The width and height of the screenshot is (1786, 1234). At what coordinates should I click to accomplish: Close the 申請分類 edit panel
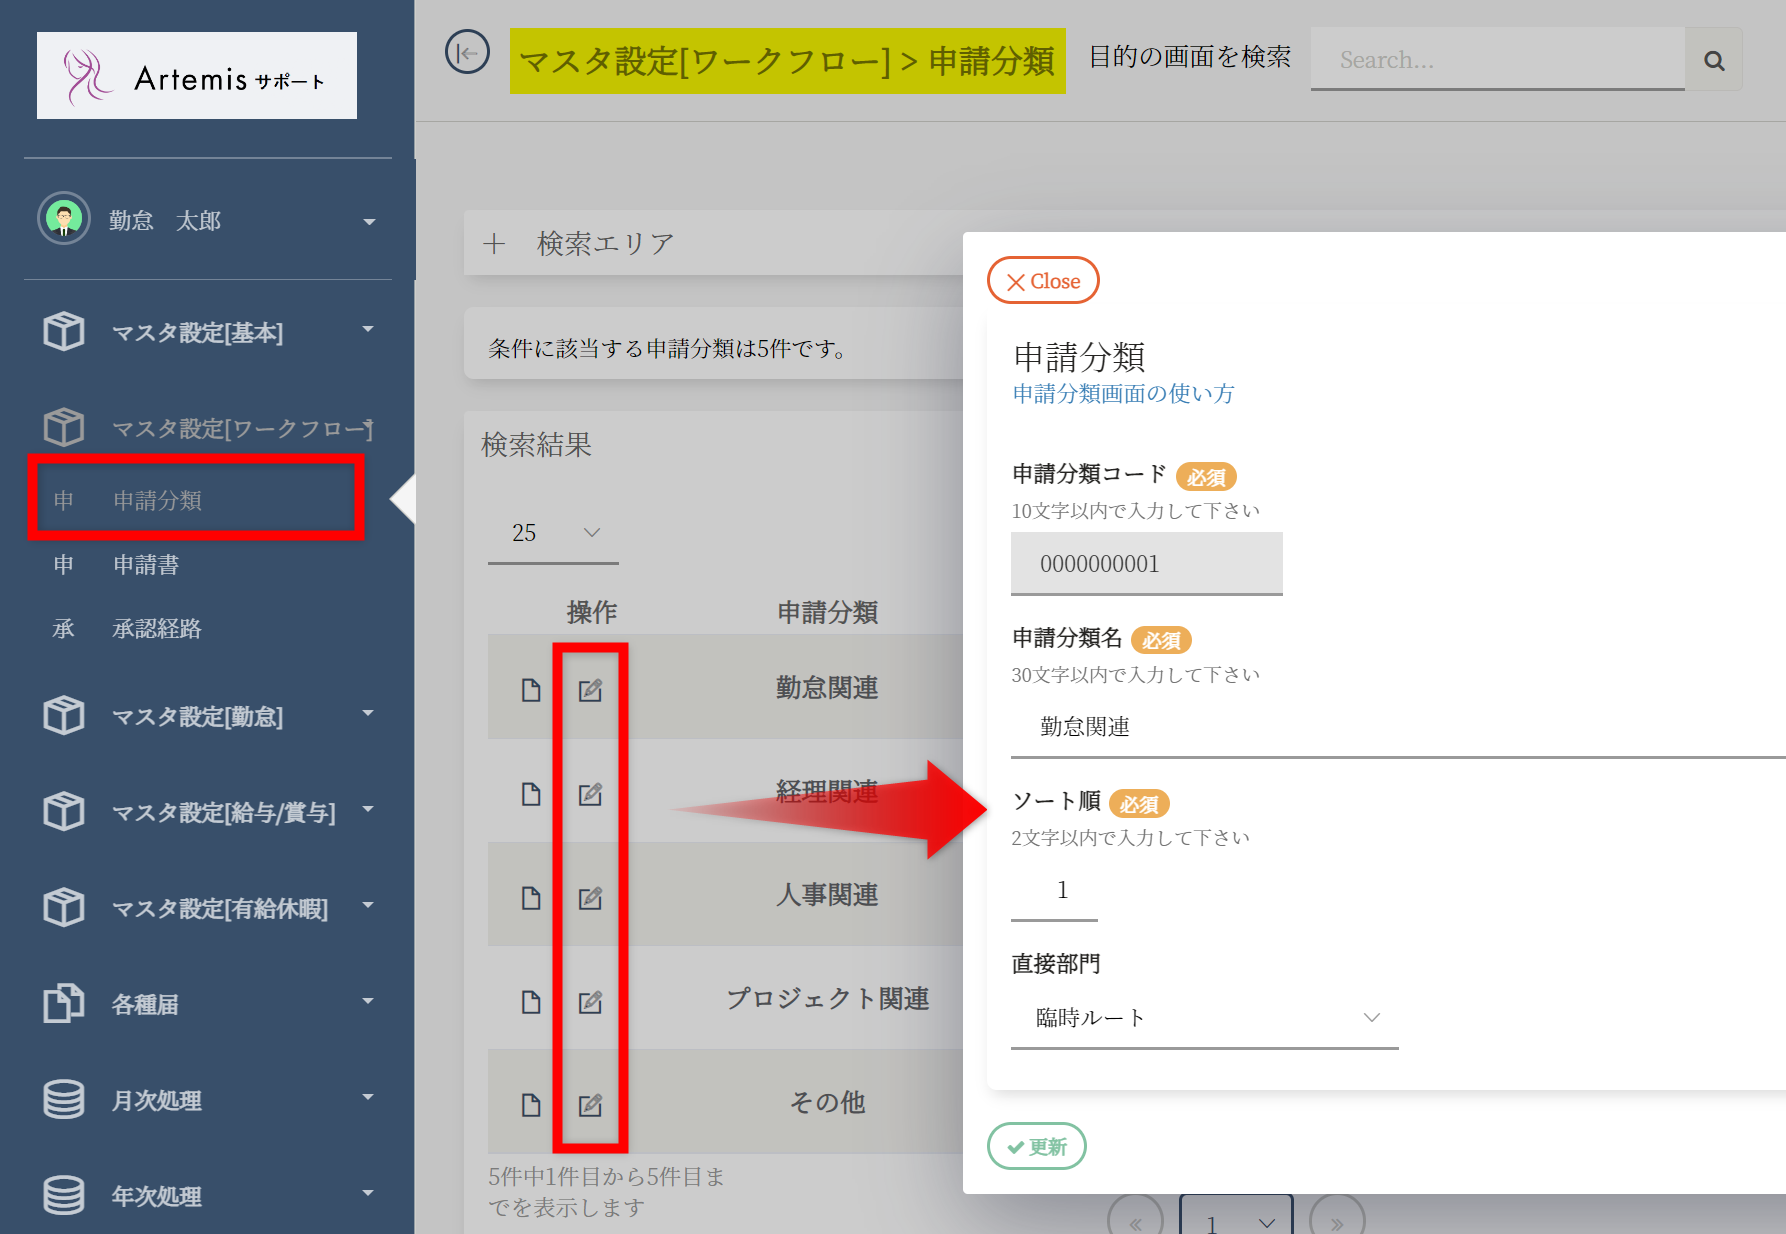click(x=1043, y=281)
